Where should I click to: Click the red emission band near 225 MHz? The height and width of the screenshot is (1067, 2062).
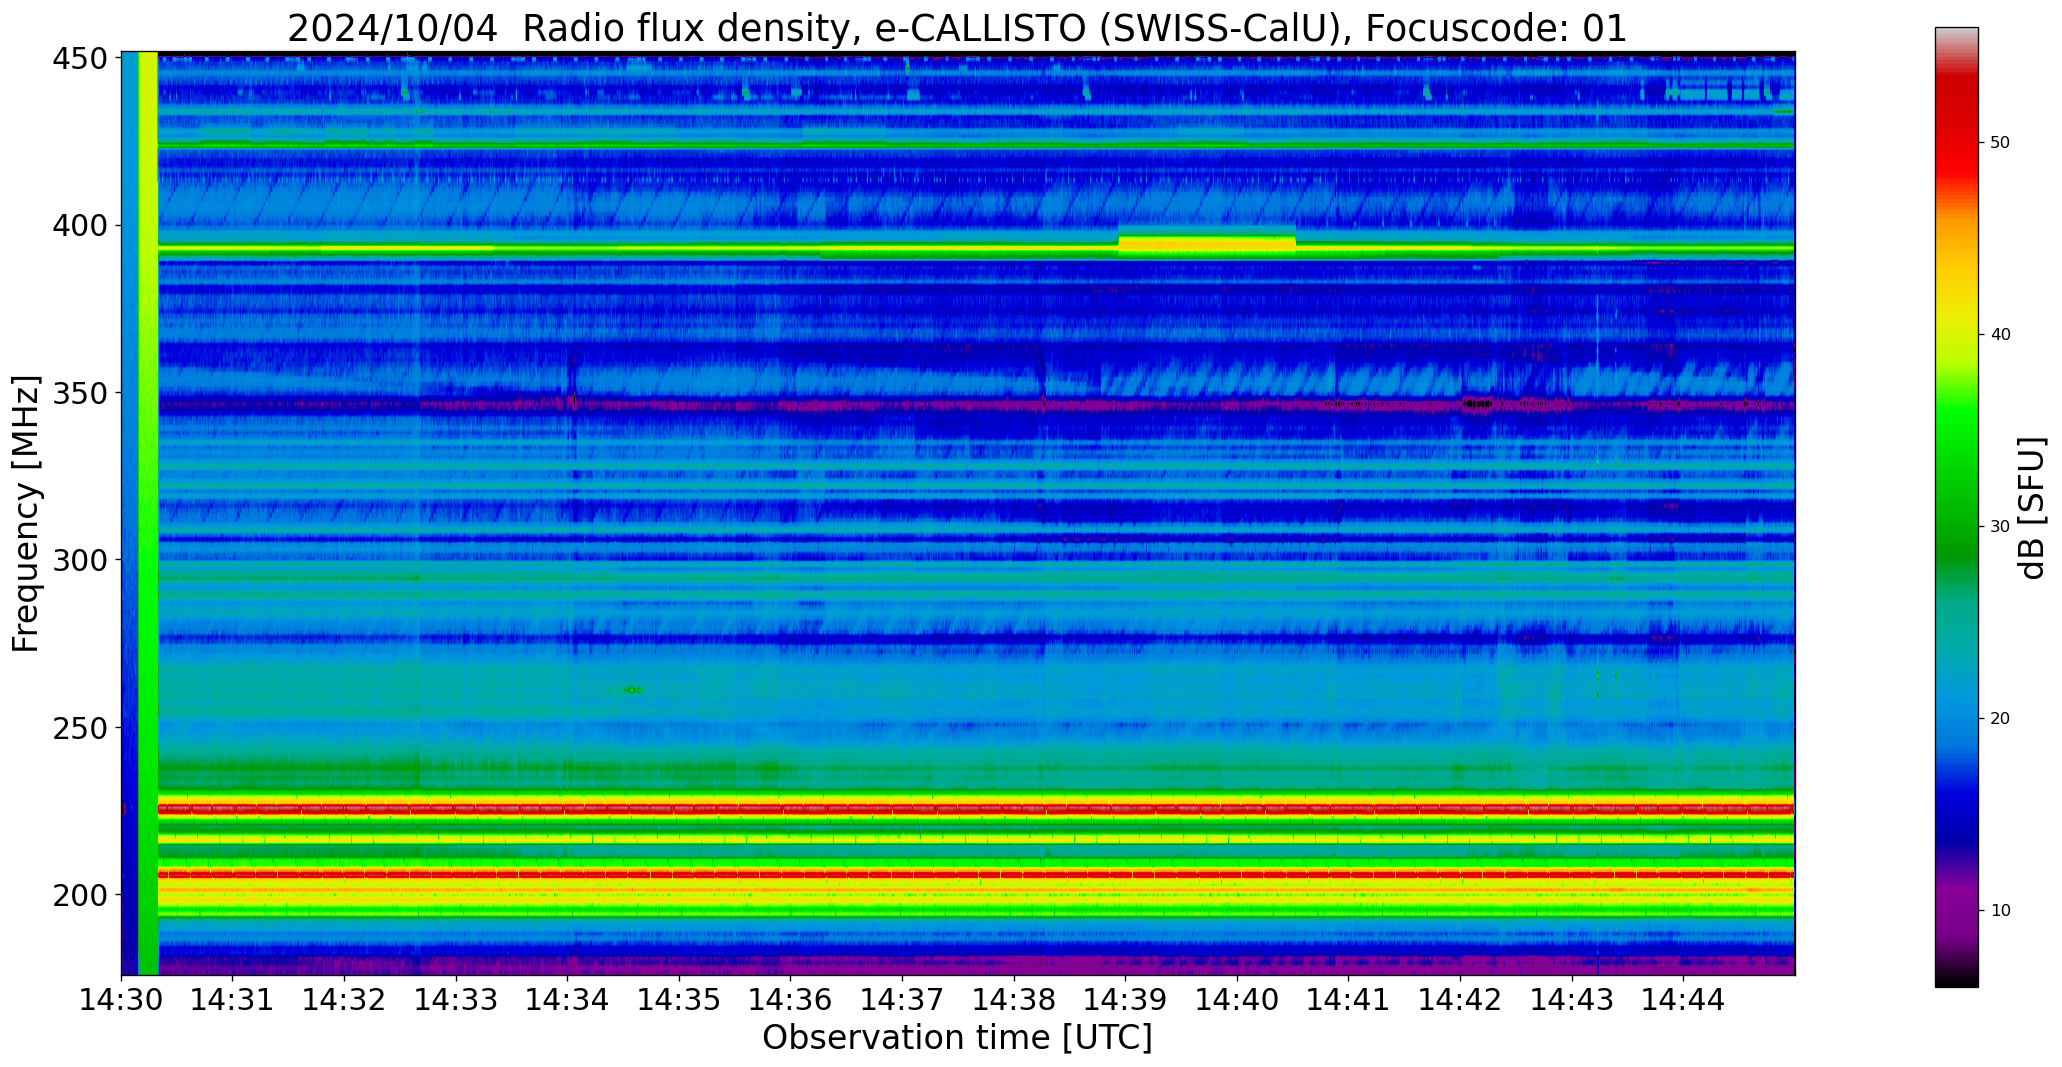coord(976,808)
